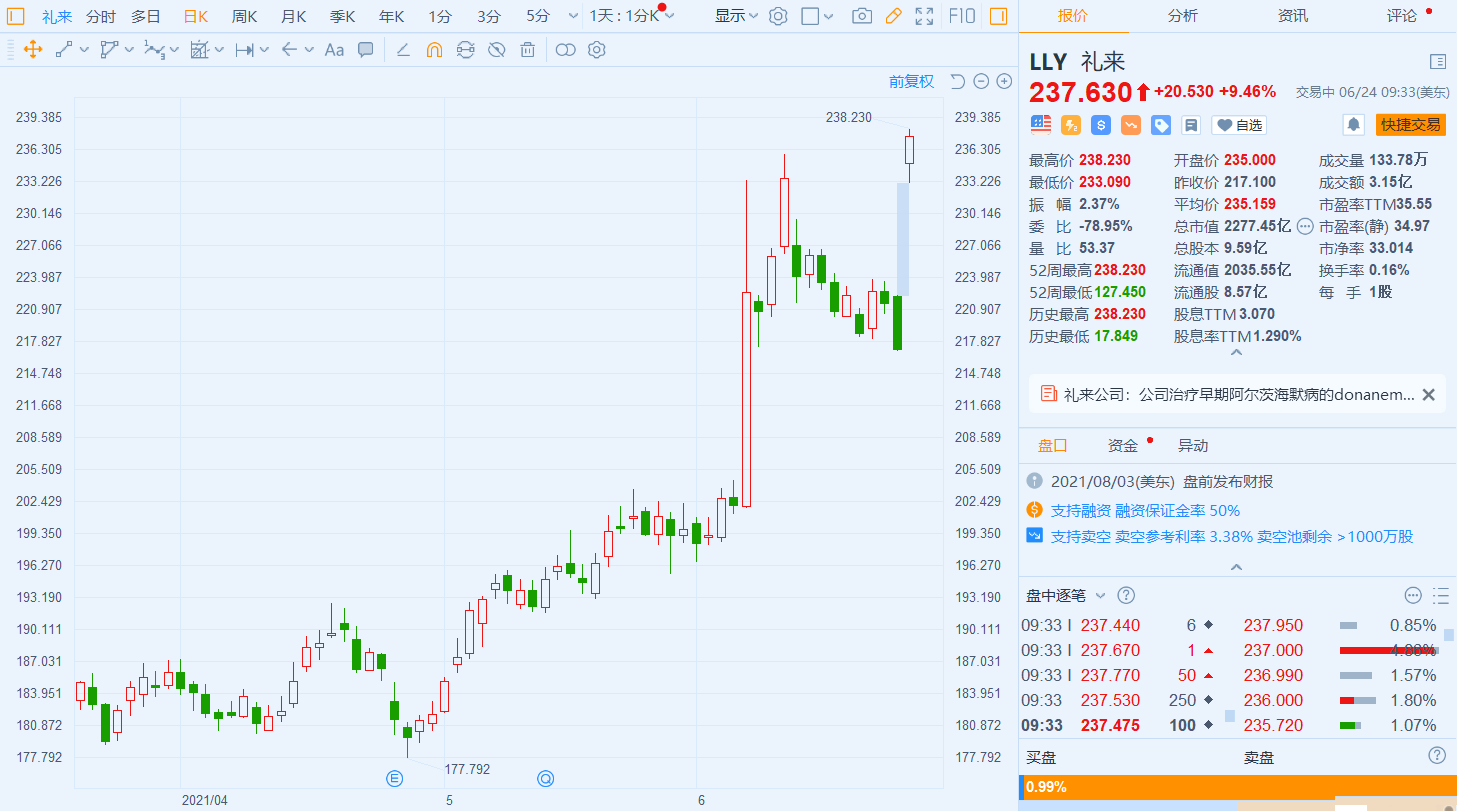Open the 1天:1分K period dropdown
Viewport: 1457px width, 811px height.
[631, 16]
